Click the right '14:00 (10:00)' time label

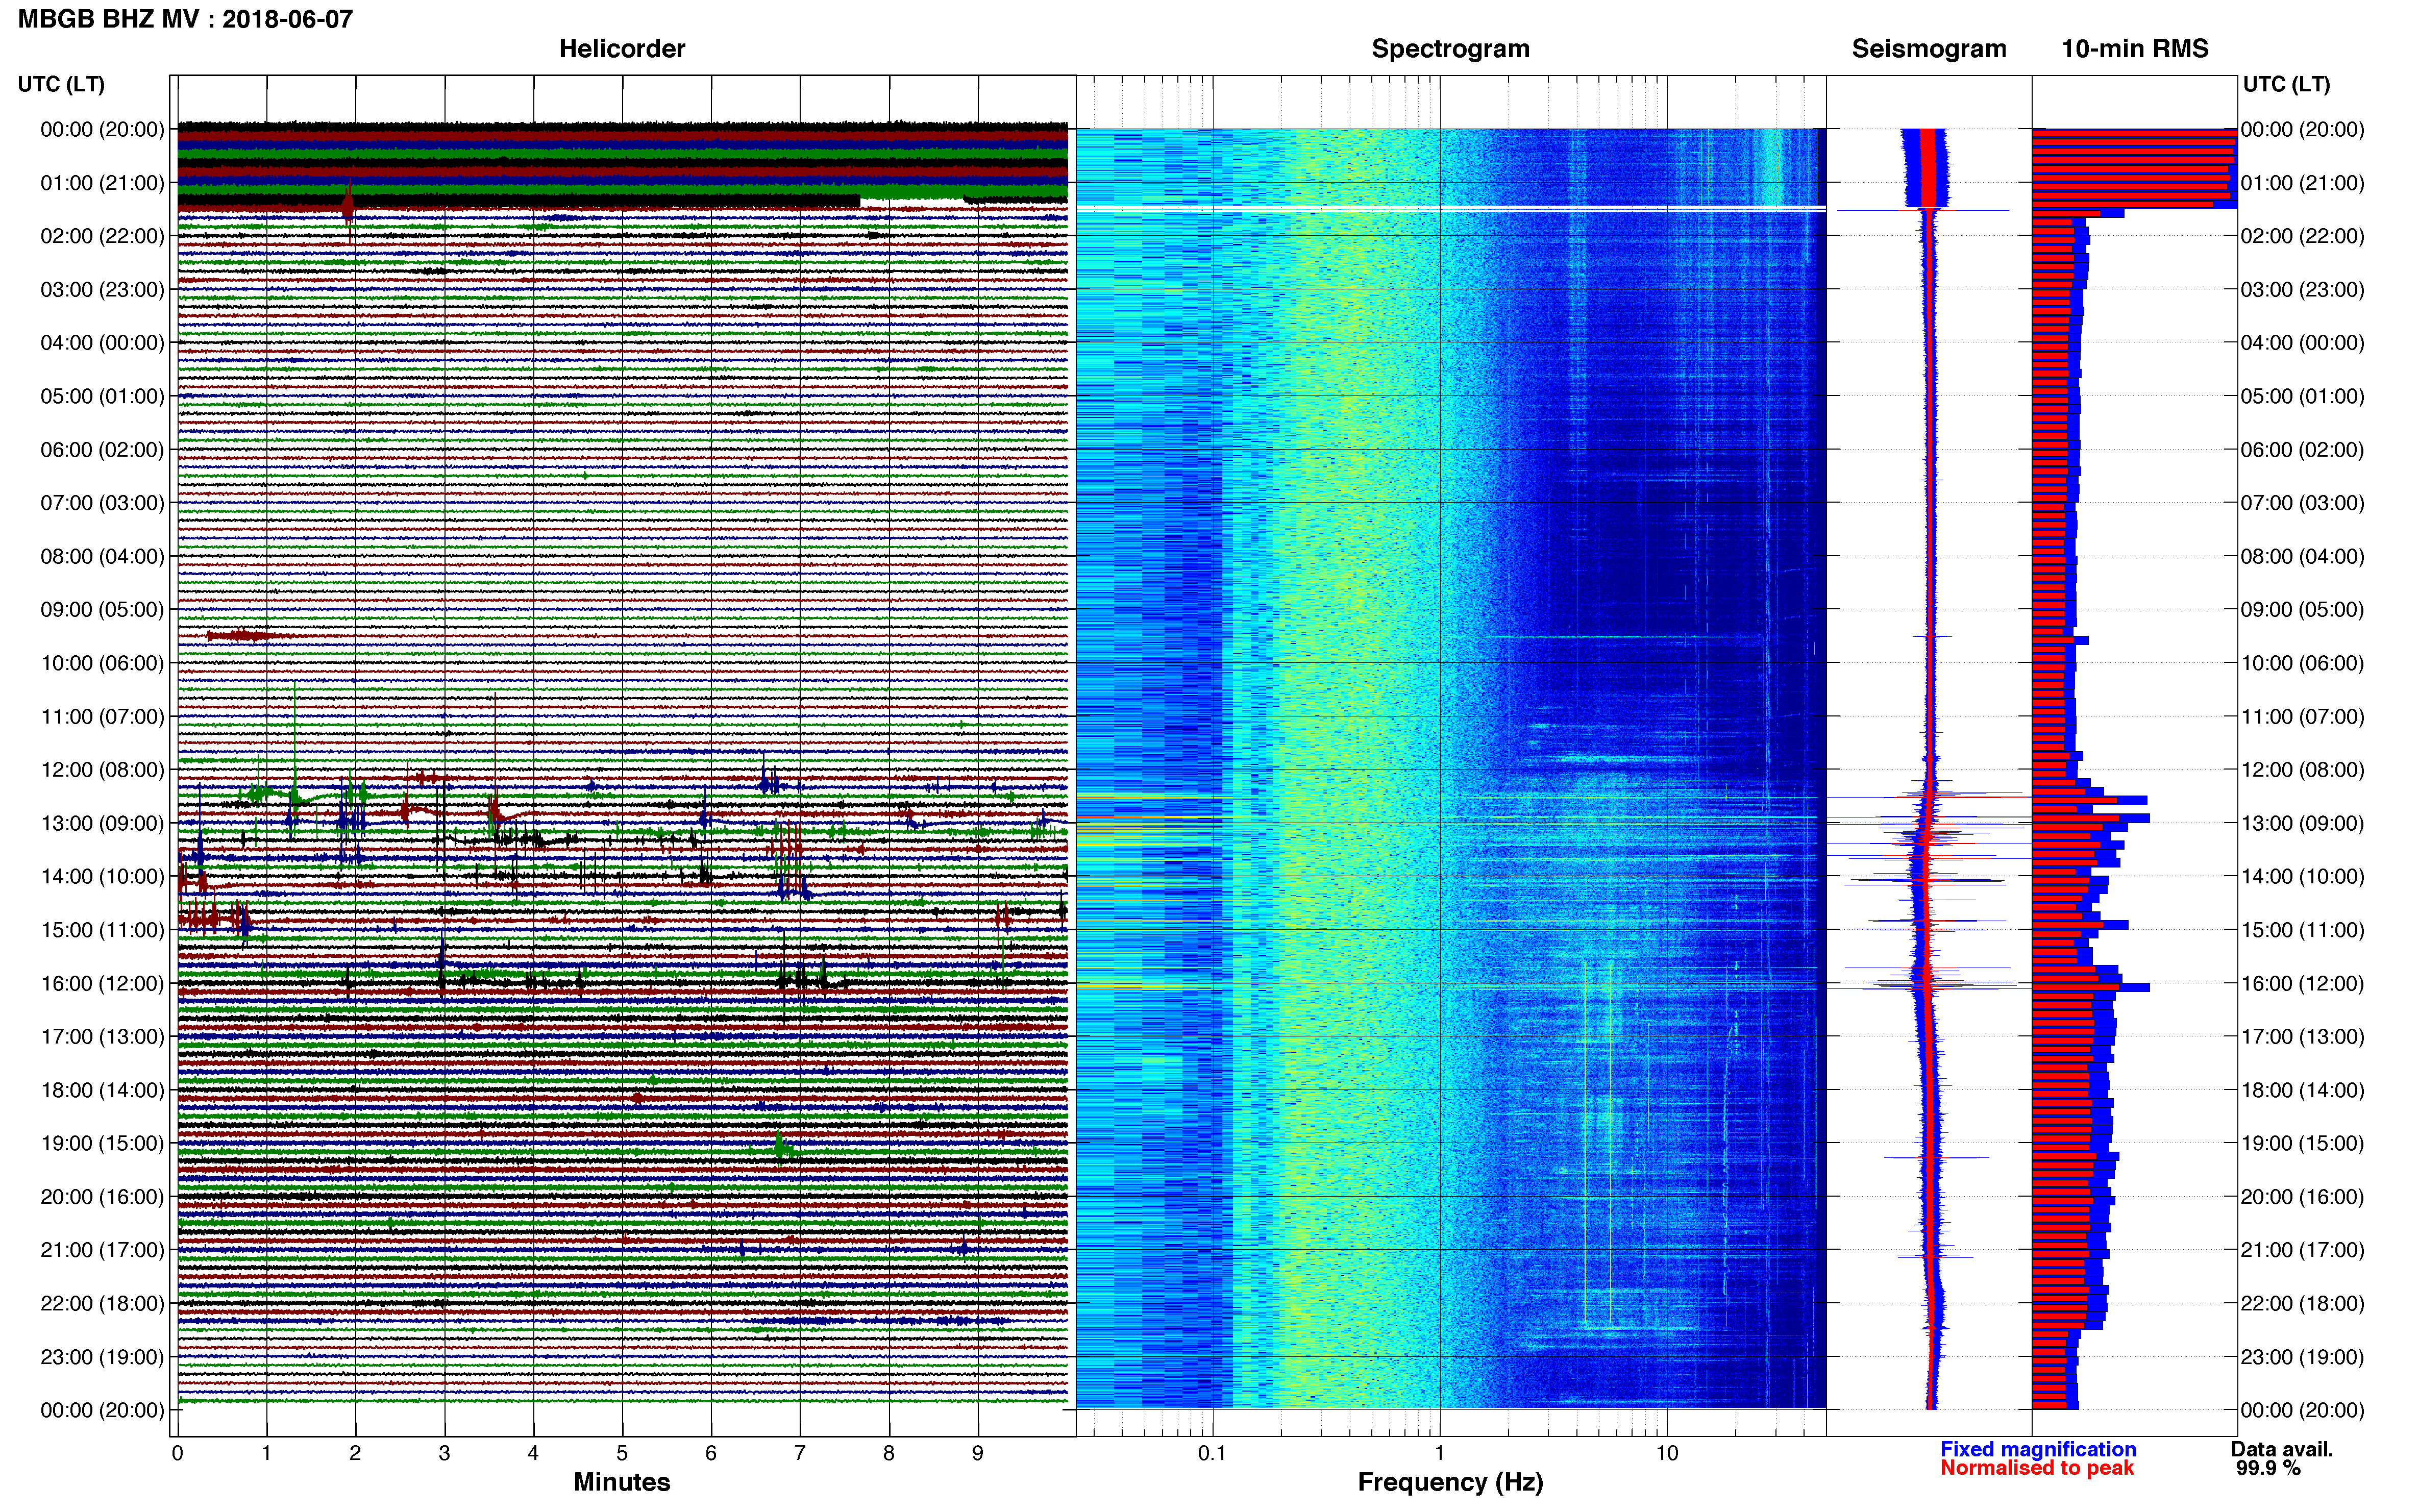(x=2302, y=876)
